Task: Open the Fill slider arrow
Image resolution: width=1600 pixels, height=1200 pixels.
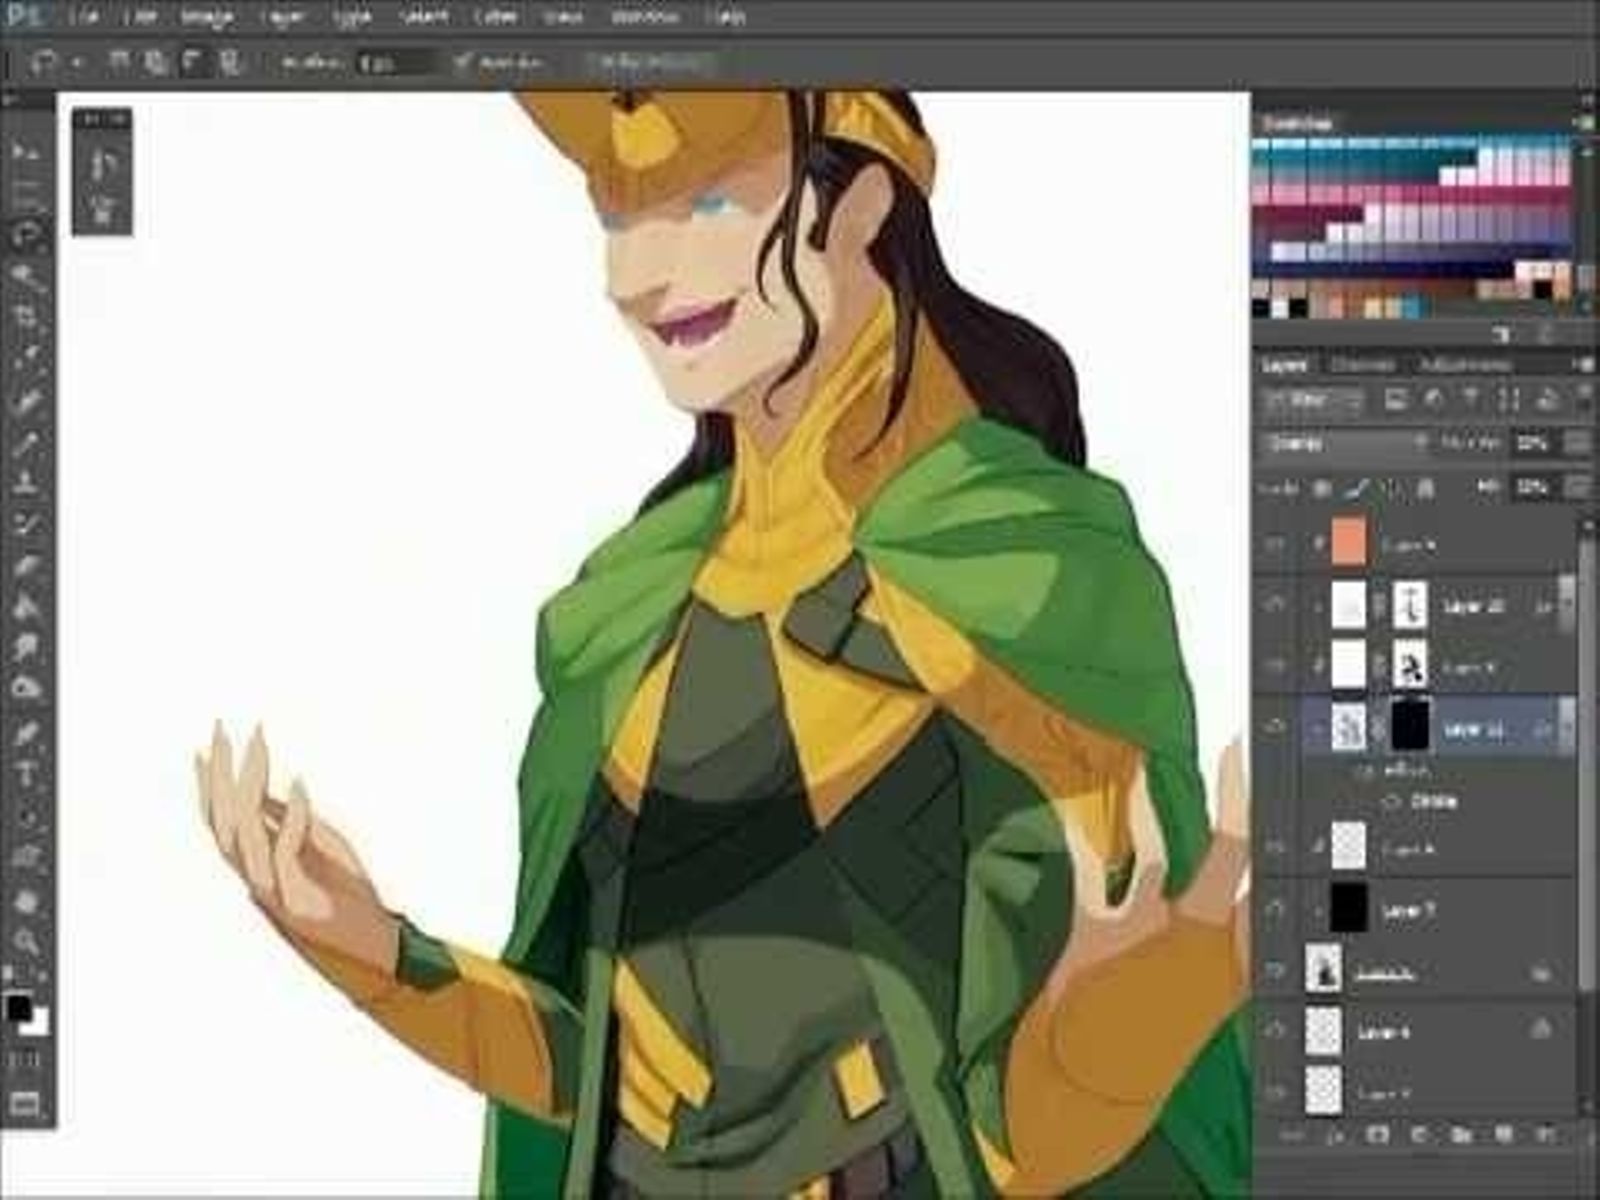Action: pos(1579,488)
